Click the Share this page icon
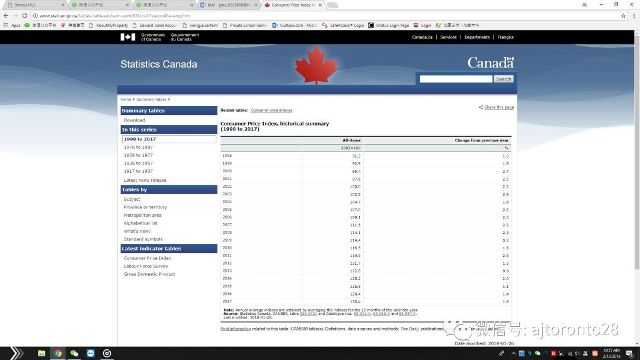The height and width of the screenshot is (360, 640). (481, 107)
